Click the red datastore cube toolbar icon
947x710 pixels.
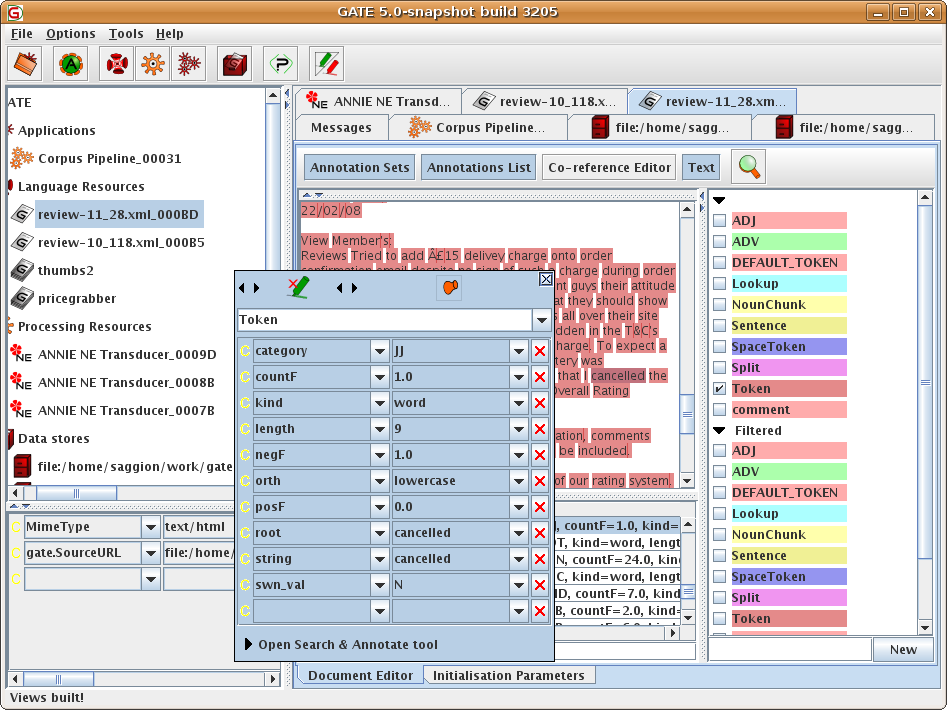click(234, 63)
